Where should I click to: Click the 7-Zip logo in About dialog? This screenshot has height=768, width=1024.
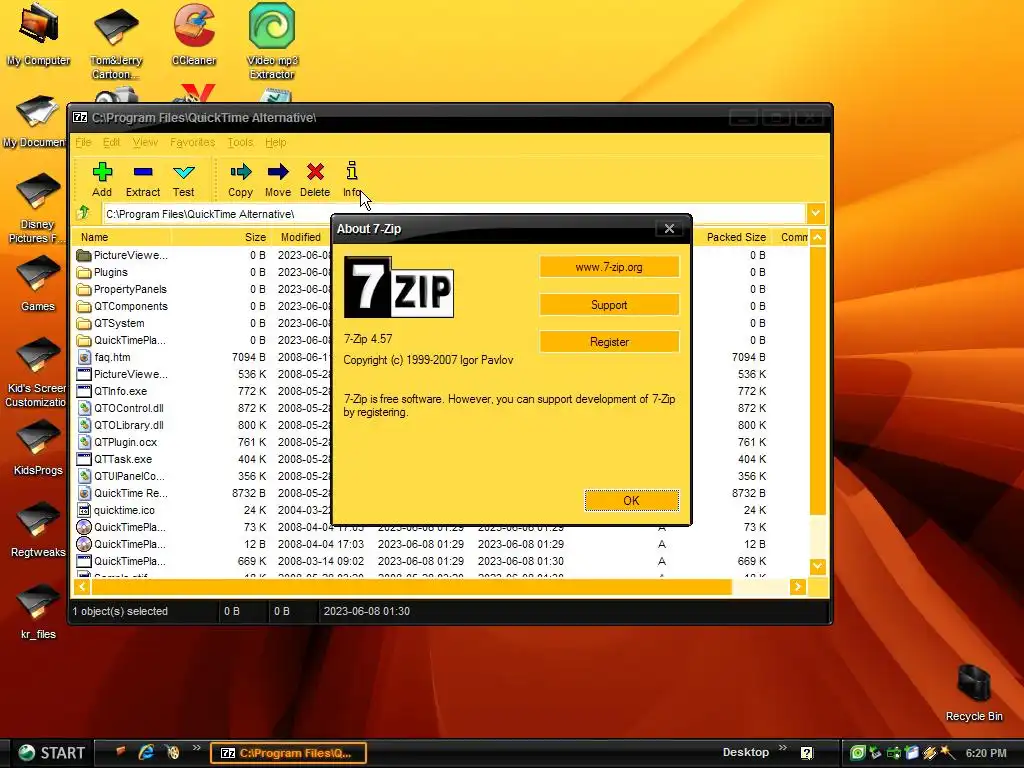coord(399,287)
